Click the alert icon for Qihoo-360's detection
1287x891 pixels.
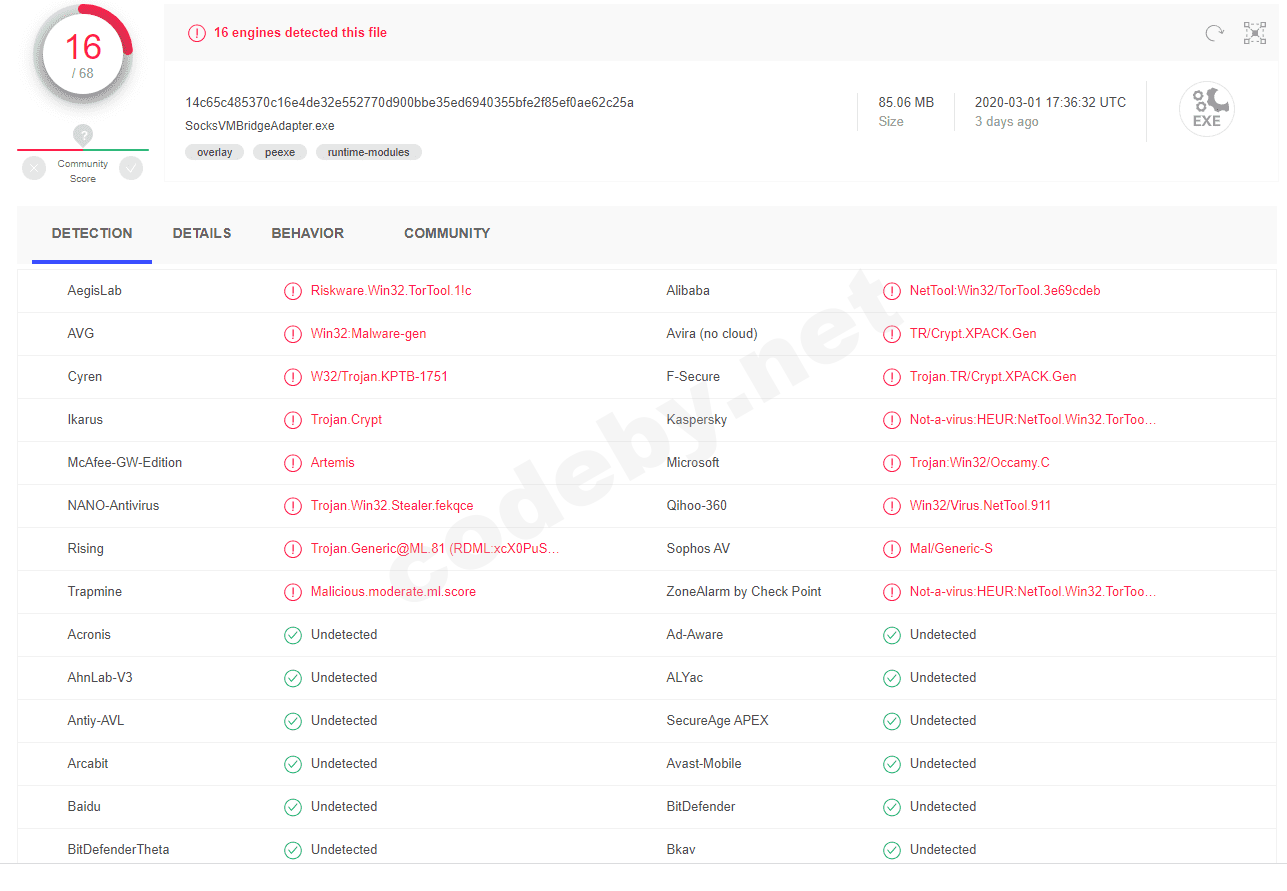892,506
